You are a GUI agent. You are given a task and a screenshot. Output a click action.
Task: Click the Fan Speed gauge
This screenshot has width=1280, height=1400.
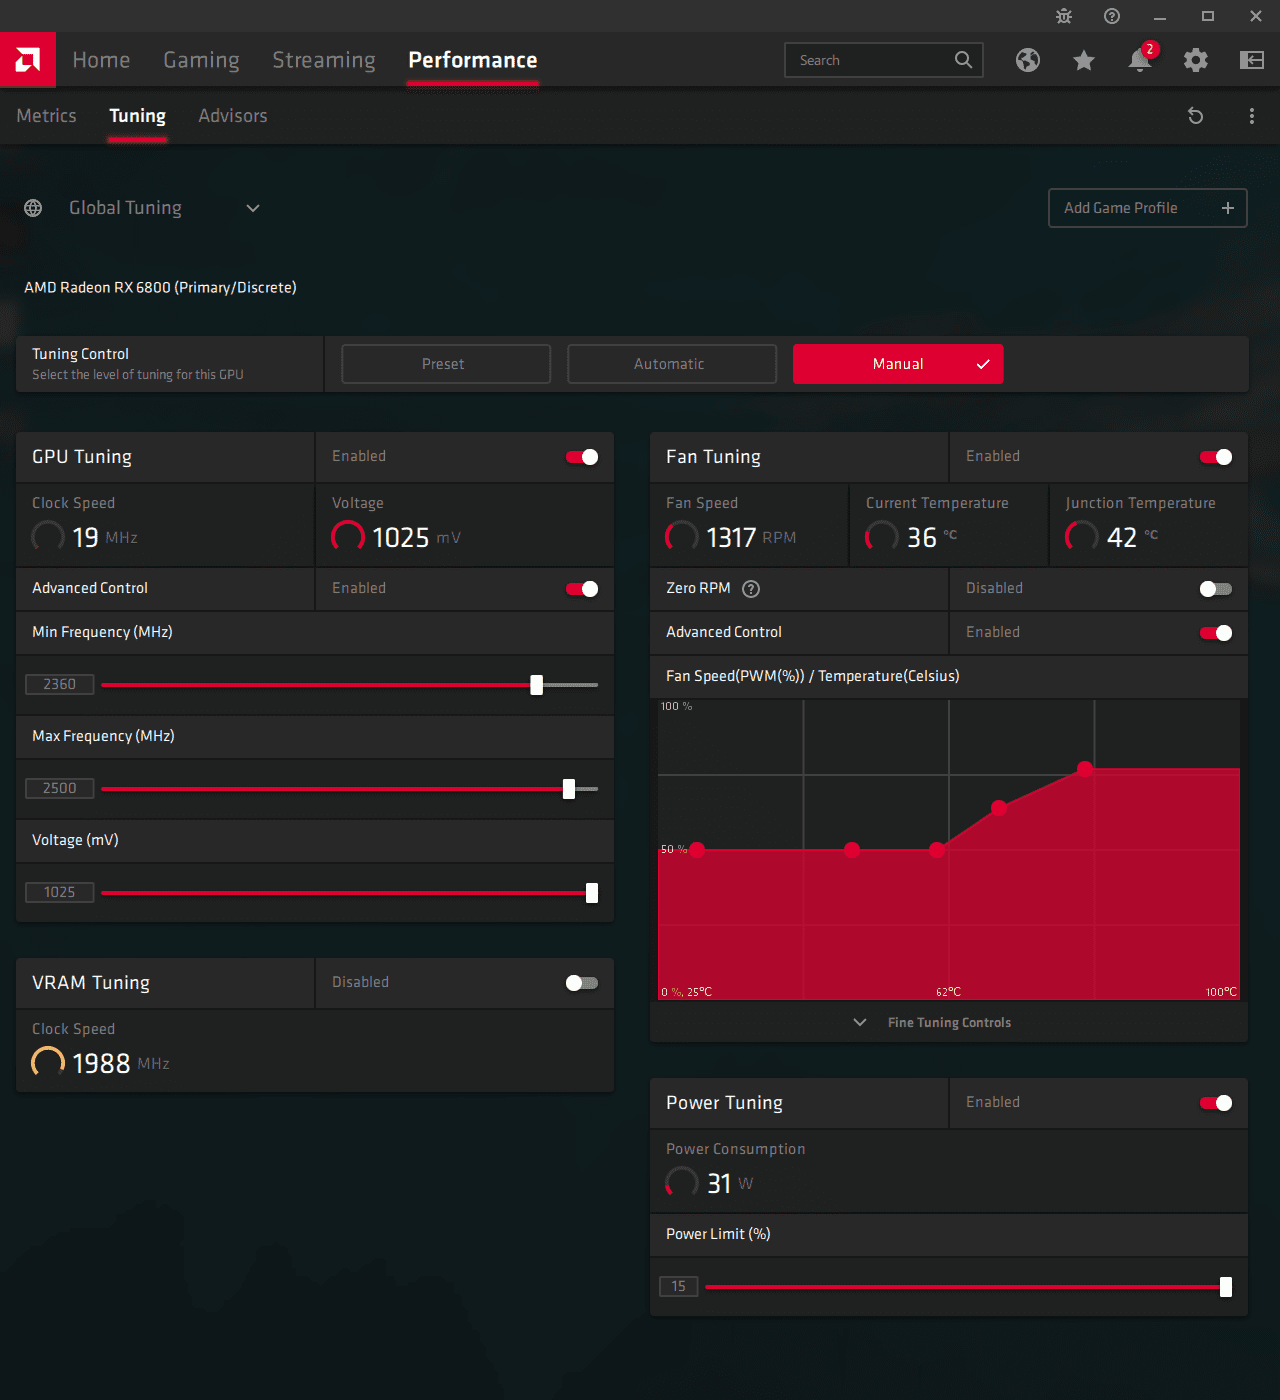(682, 537)
